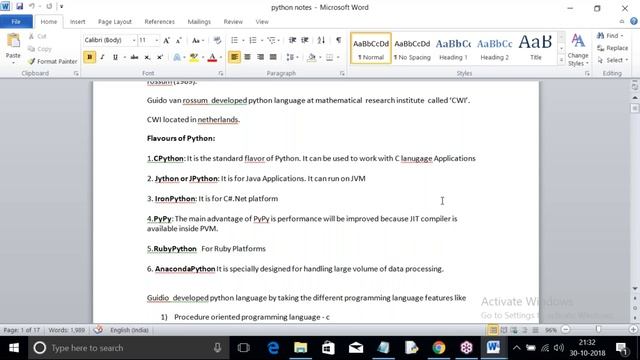Click Decrease Indent icon
Viewport: 640px width, 360px height.
[292, 40]
